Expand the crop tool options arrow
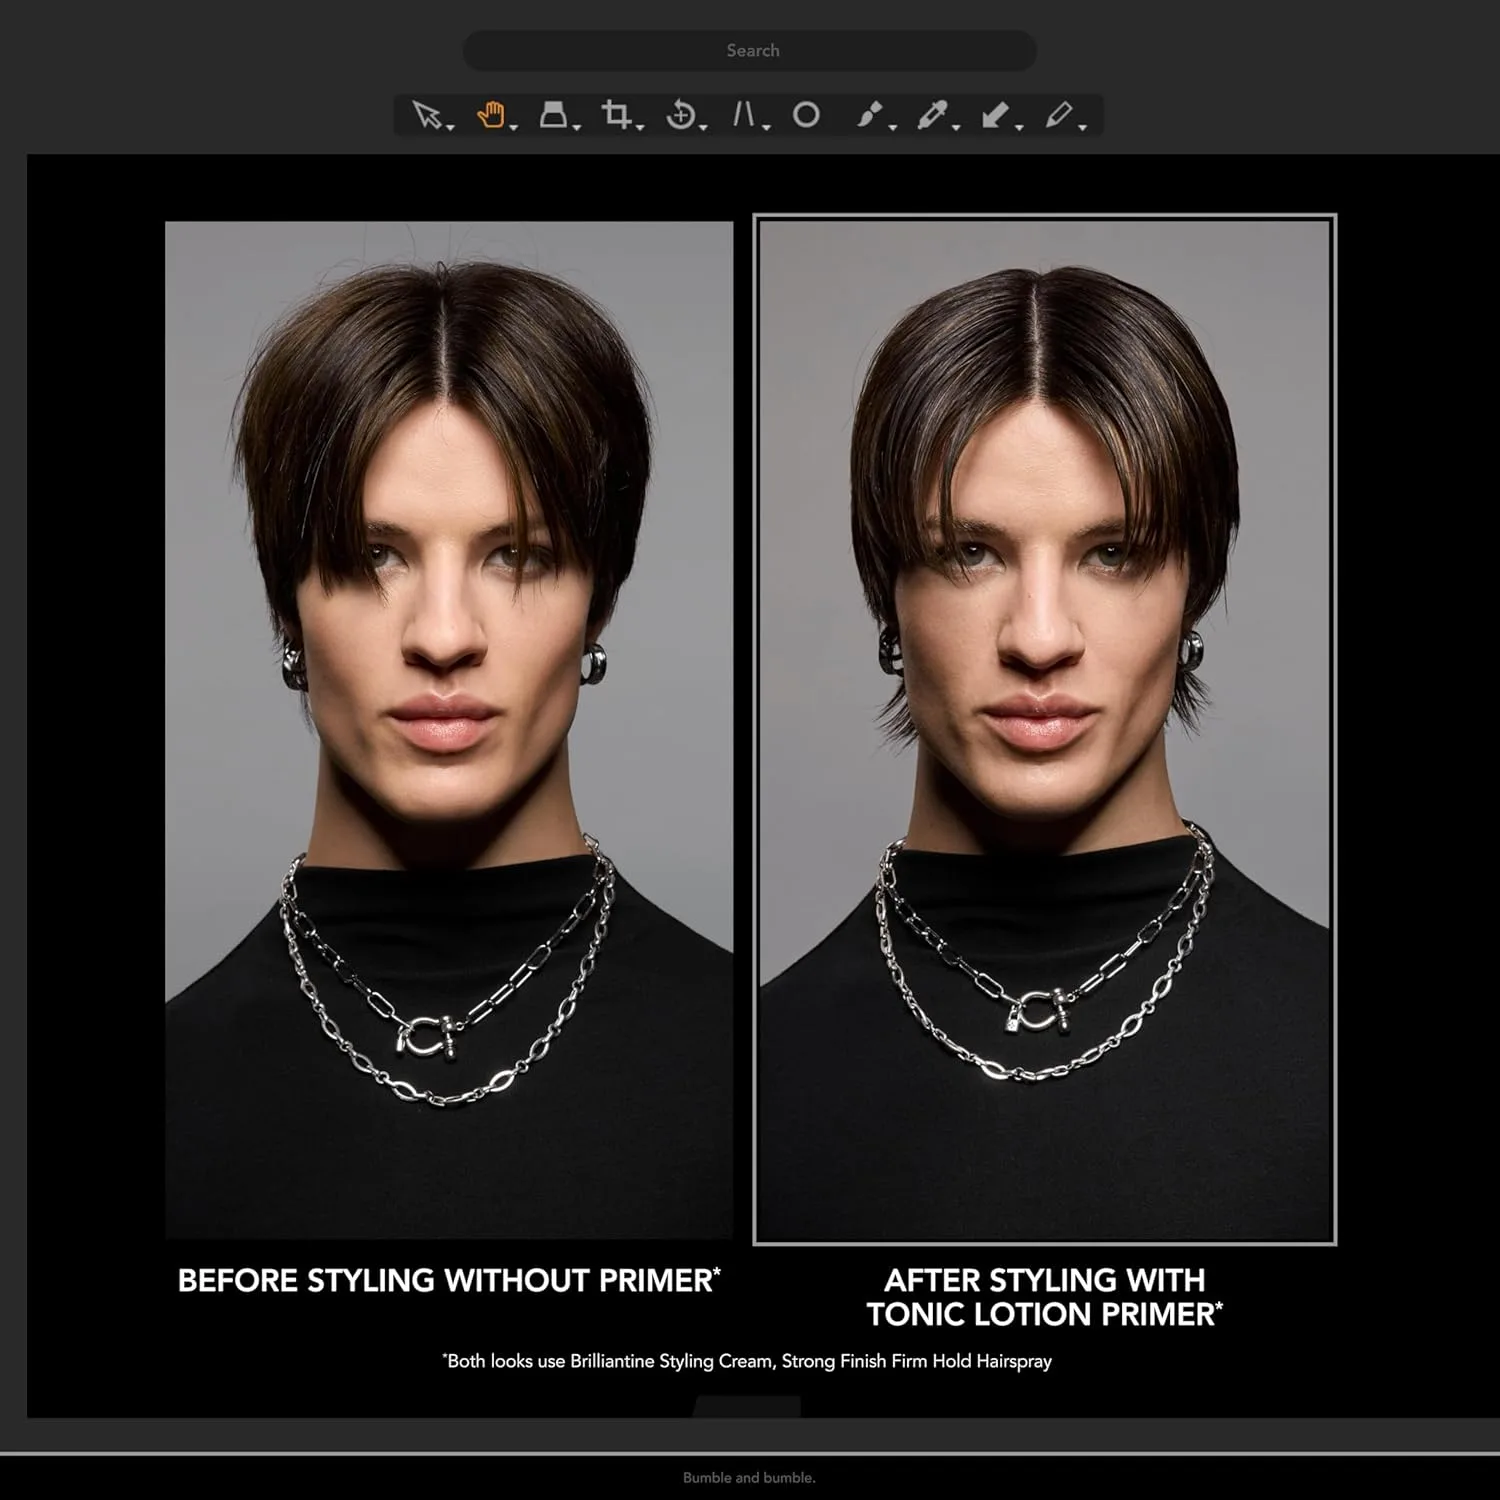Viewport: 1500px width, 1500px height. coord(640,127)
